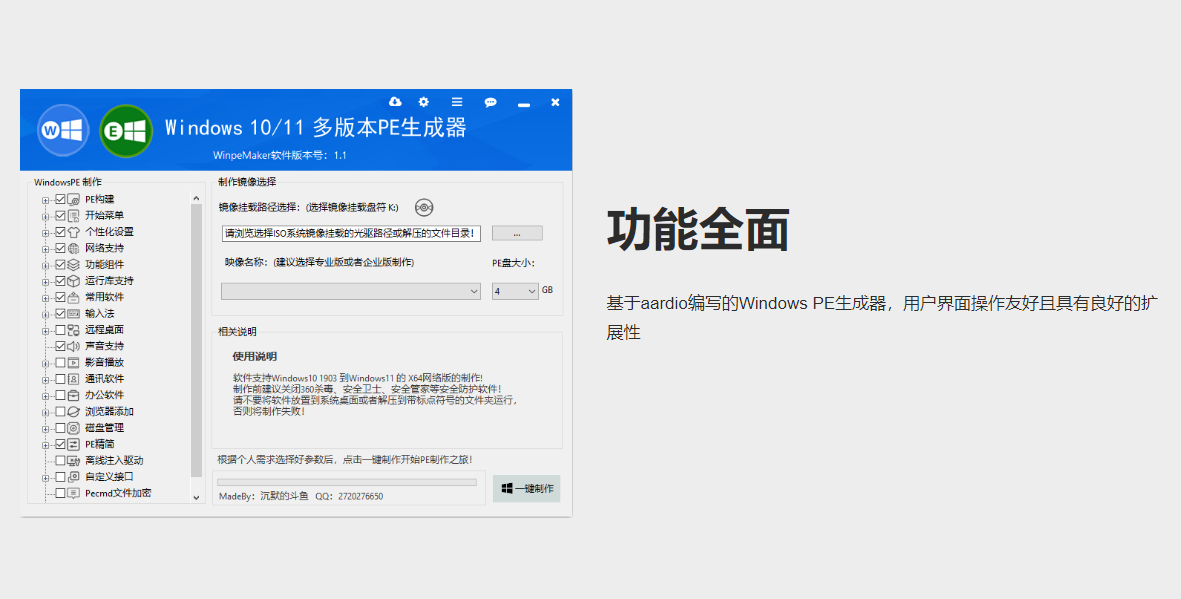Viewport: 1181px width, 599px height.
Task: Click the contact icon for 通讯软件
Action: tap(74, 379)
